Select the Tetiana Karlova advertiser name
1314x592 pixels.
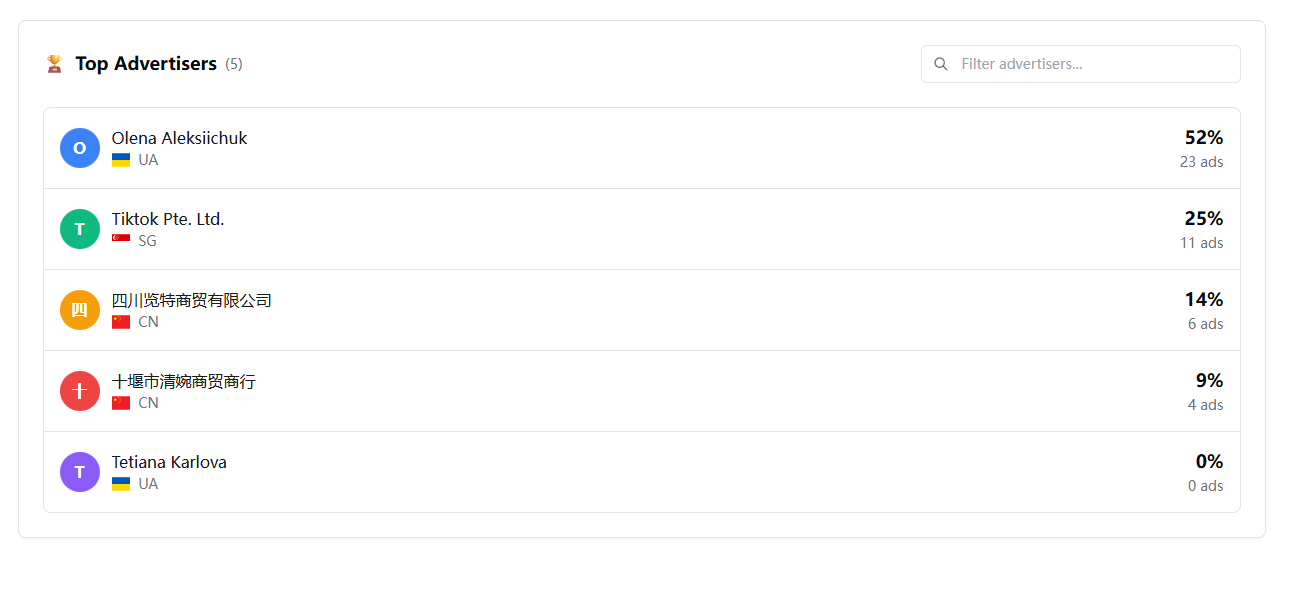click(x=169, y=462)
